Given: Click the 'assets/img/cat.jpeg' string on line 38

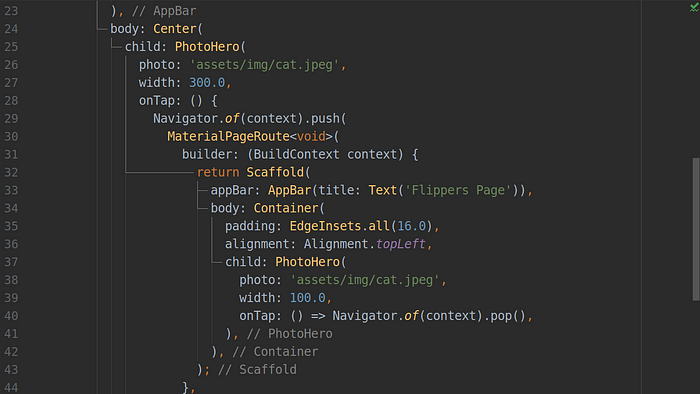Looking at the screenshot, I should coord(365,280).
